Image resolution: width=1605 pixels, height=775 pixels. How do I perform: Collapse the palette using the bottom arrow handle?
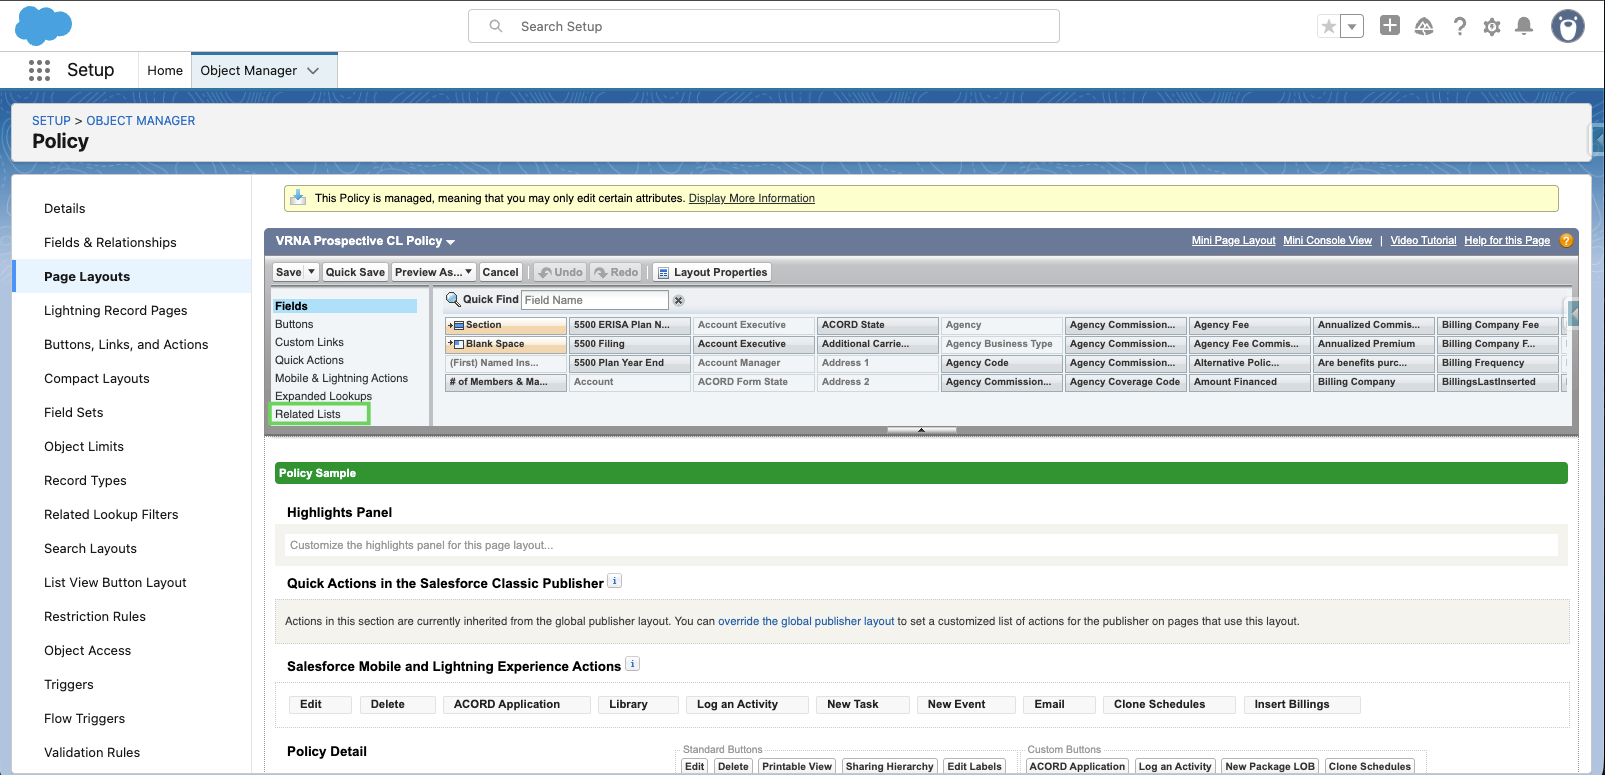pyautogui.click(x=921, y=430)
